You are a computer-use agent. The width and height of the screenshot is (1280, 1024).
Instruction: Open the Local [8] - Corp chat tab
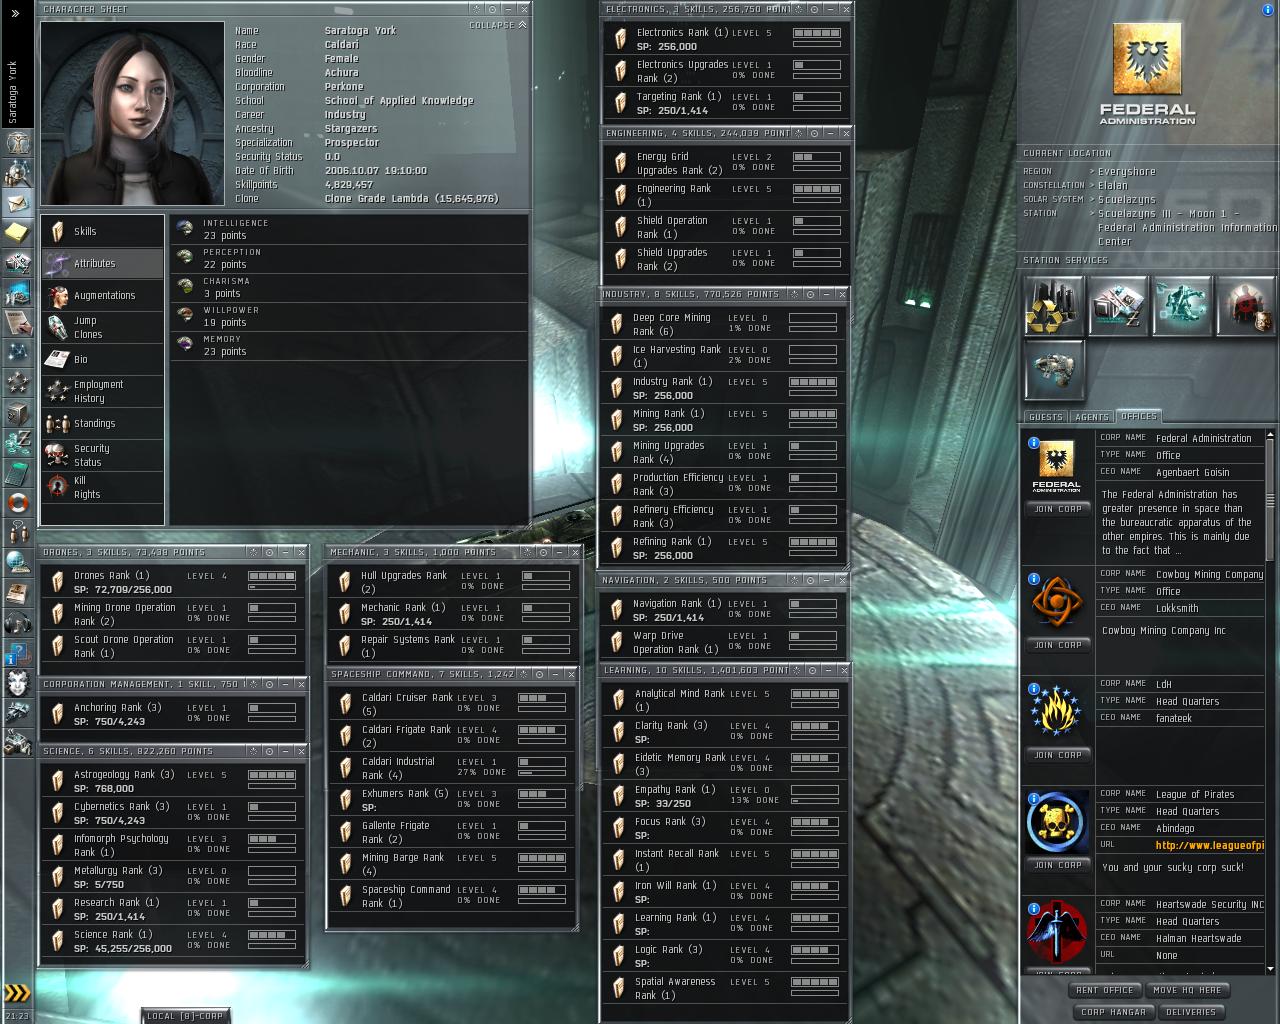(x=184, y=1016)
